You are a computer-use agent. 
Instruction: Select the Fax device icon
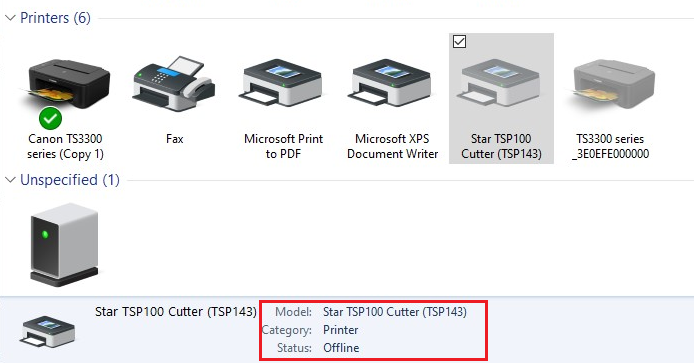(x=174, y=84)
